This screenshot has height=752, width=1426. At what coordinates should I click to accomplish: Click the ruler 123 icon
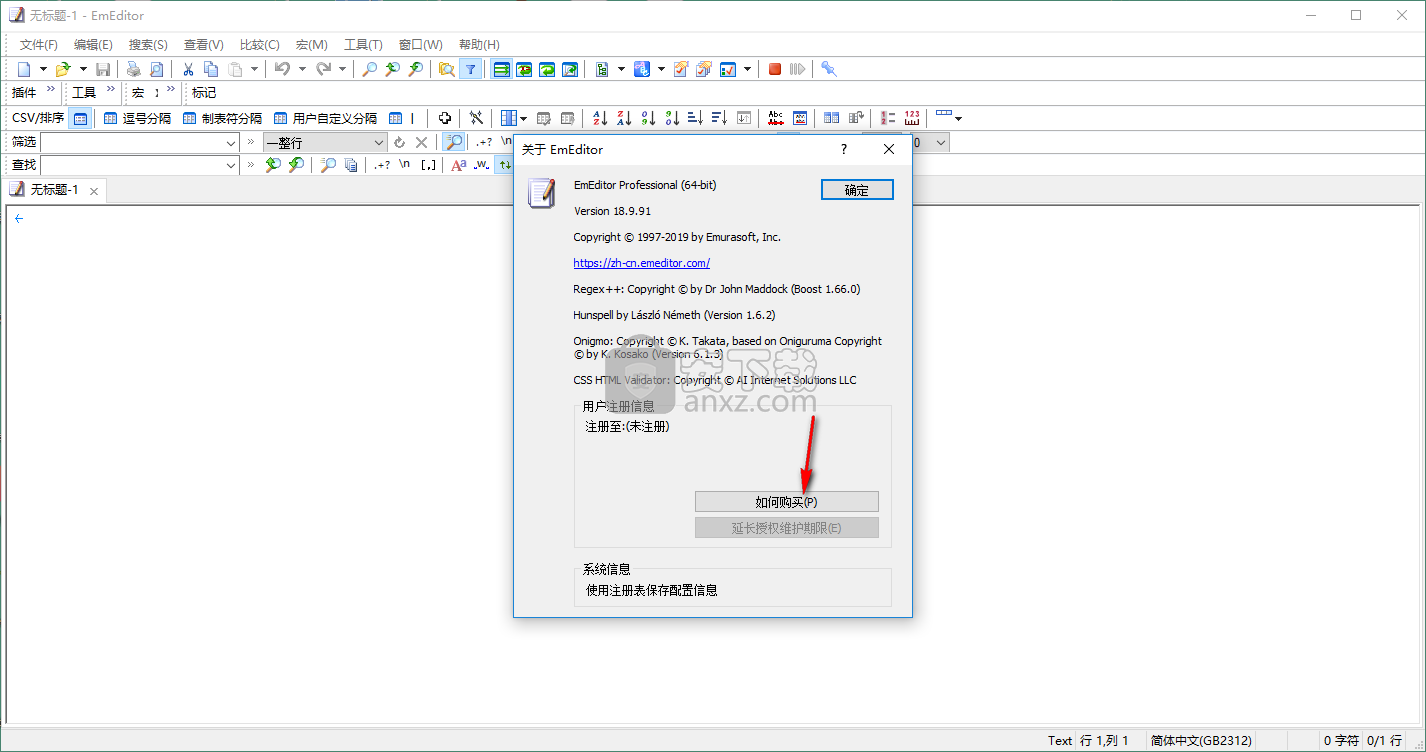click(912, 118)
